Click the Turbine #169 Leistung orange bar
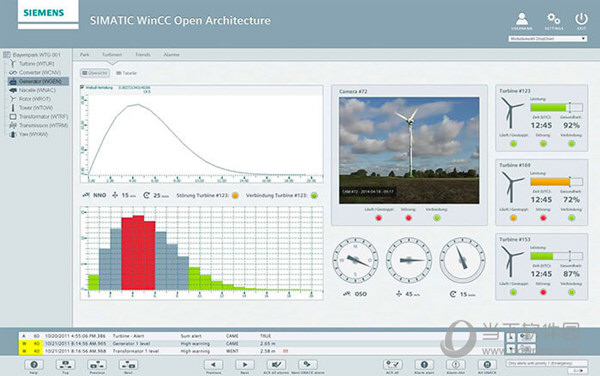 click(x=551, y=182)
